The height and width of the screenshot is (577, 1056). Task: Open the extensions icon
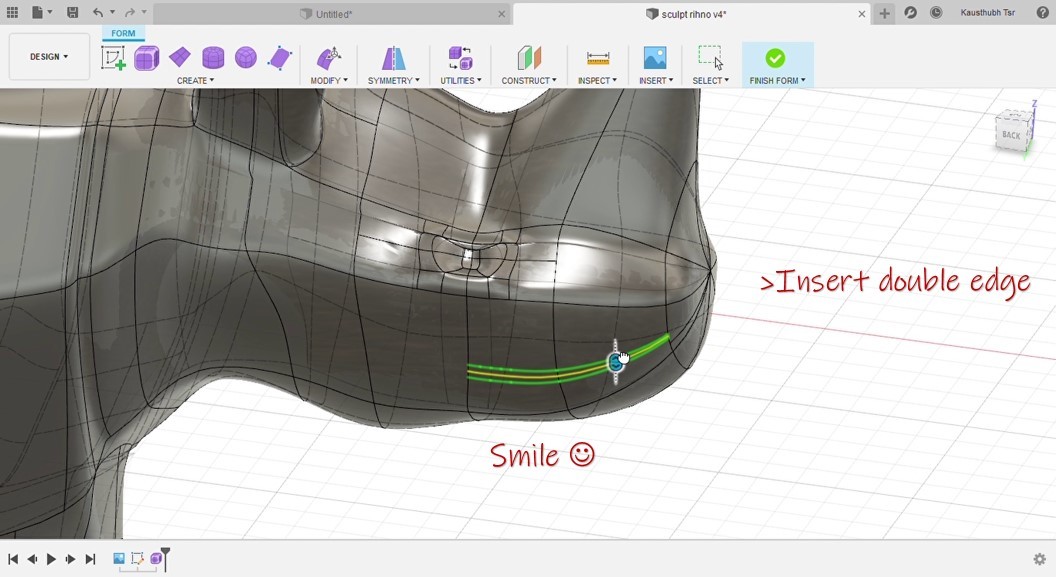911,13
